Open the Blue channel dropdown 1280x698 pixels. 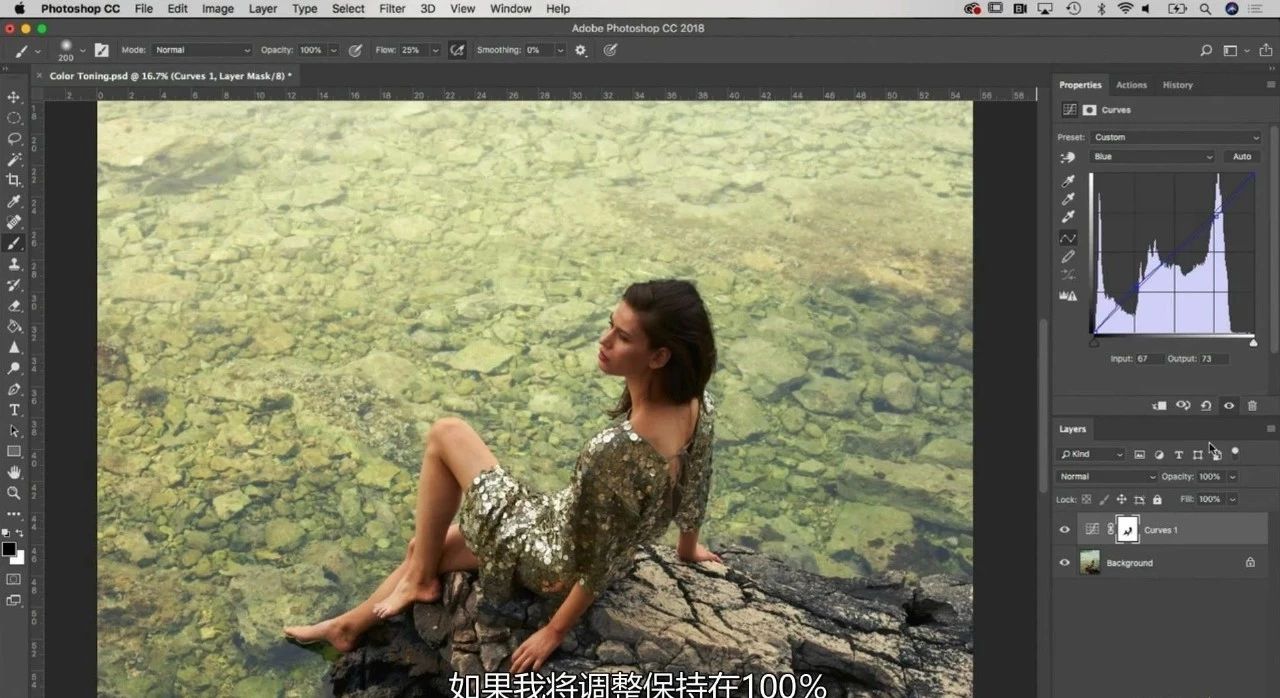[1152, 157]
